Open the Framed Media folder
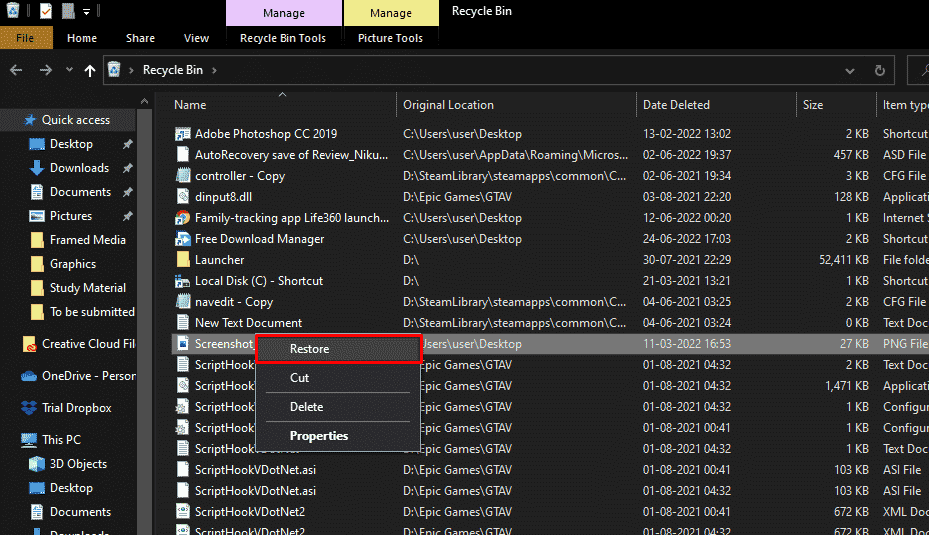This screenshot has height=535, width=929. [88, 240]
